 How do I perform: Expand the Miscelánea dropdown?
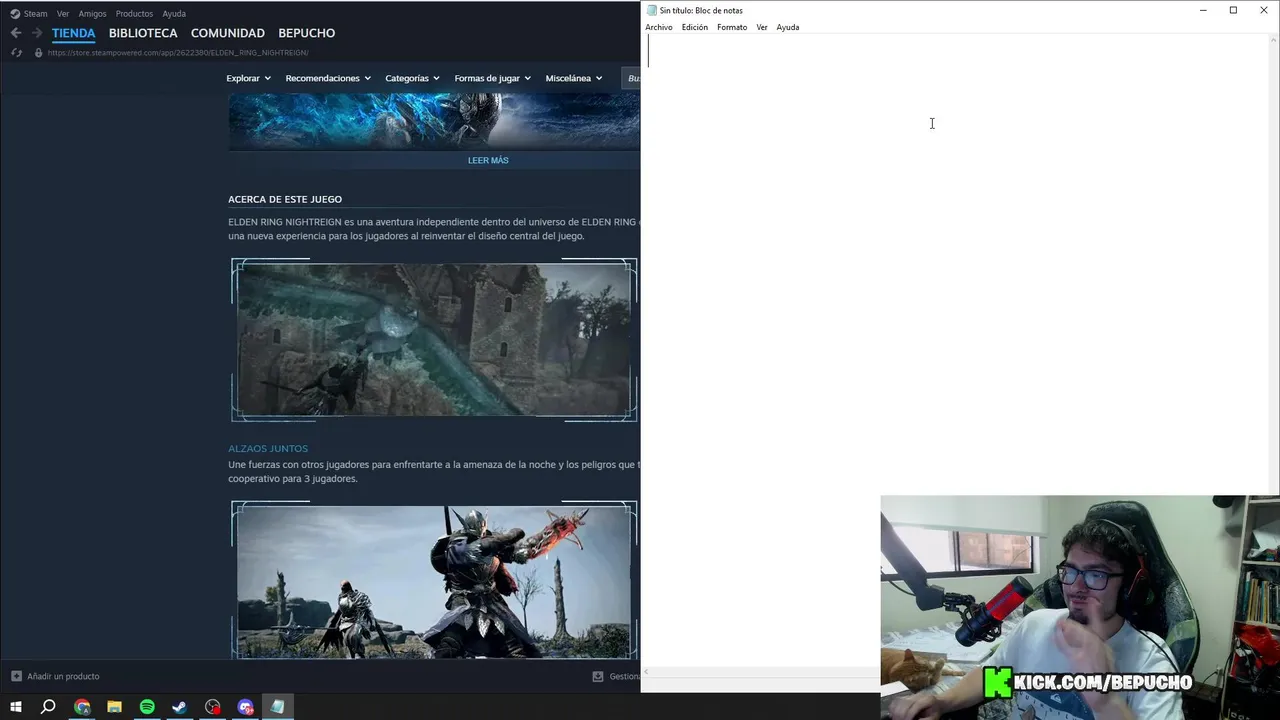point(574,78)
